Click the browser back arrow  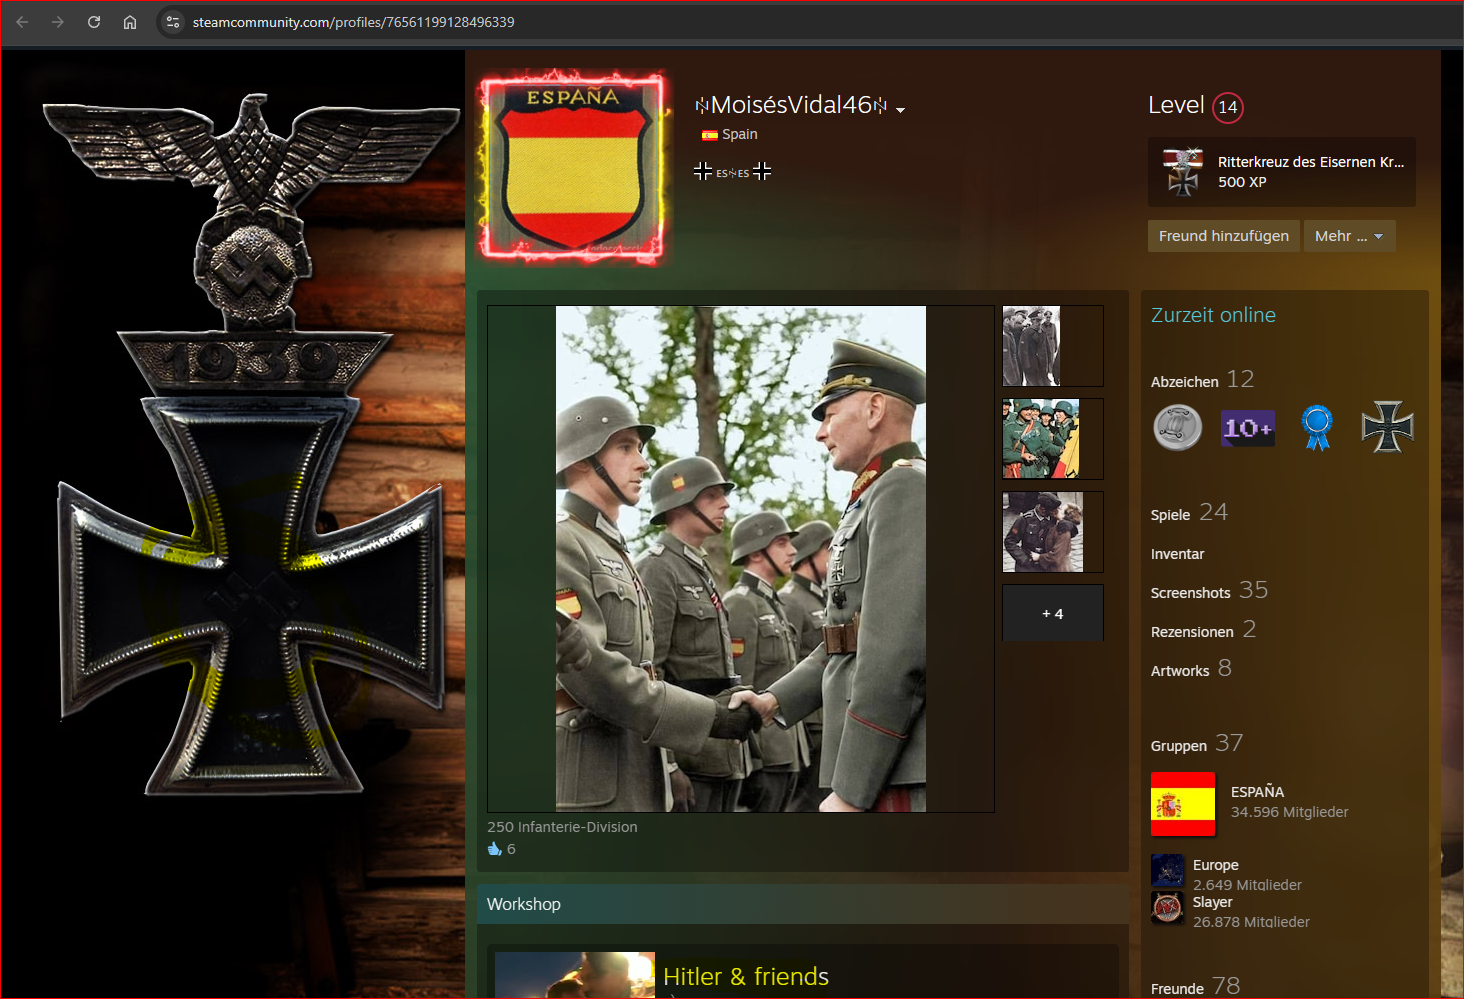(x=22, y=22)
